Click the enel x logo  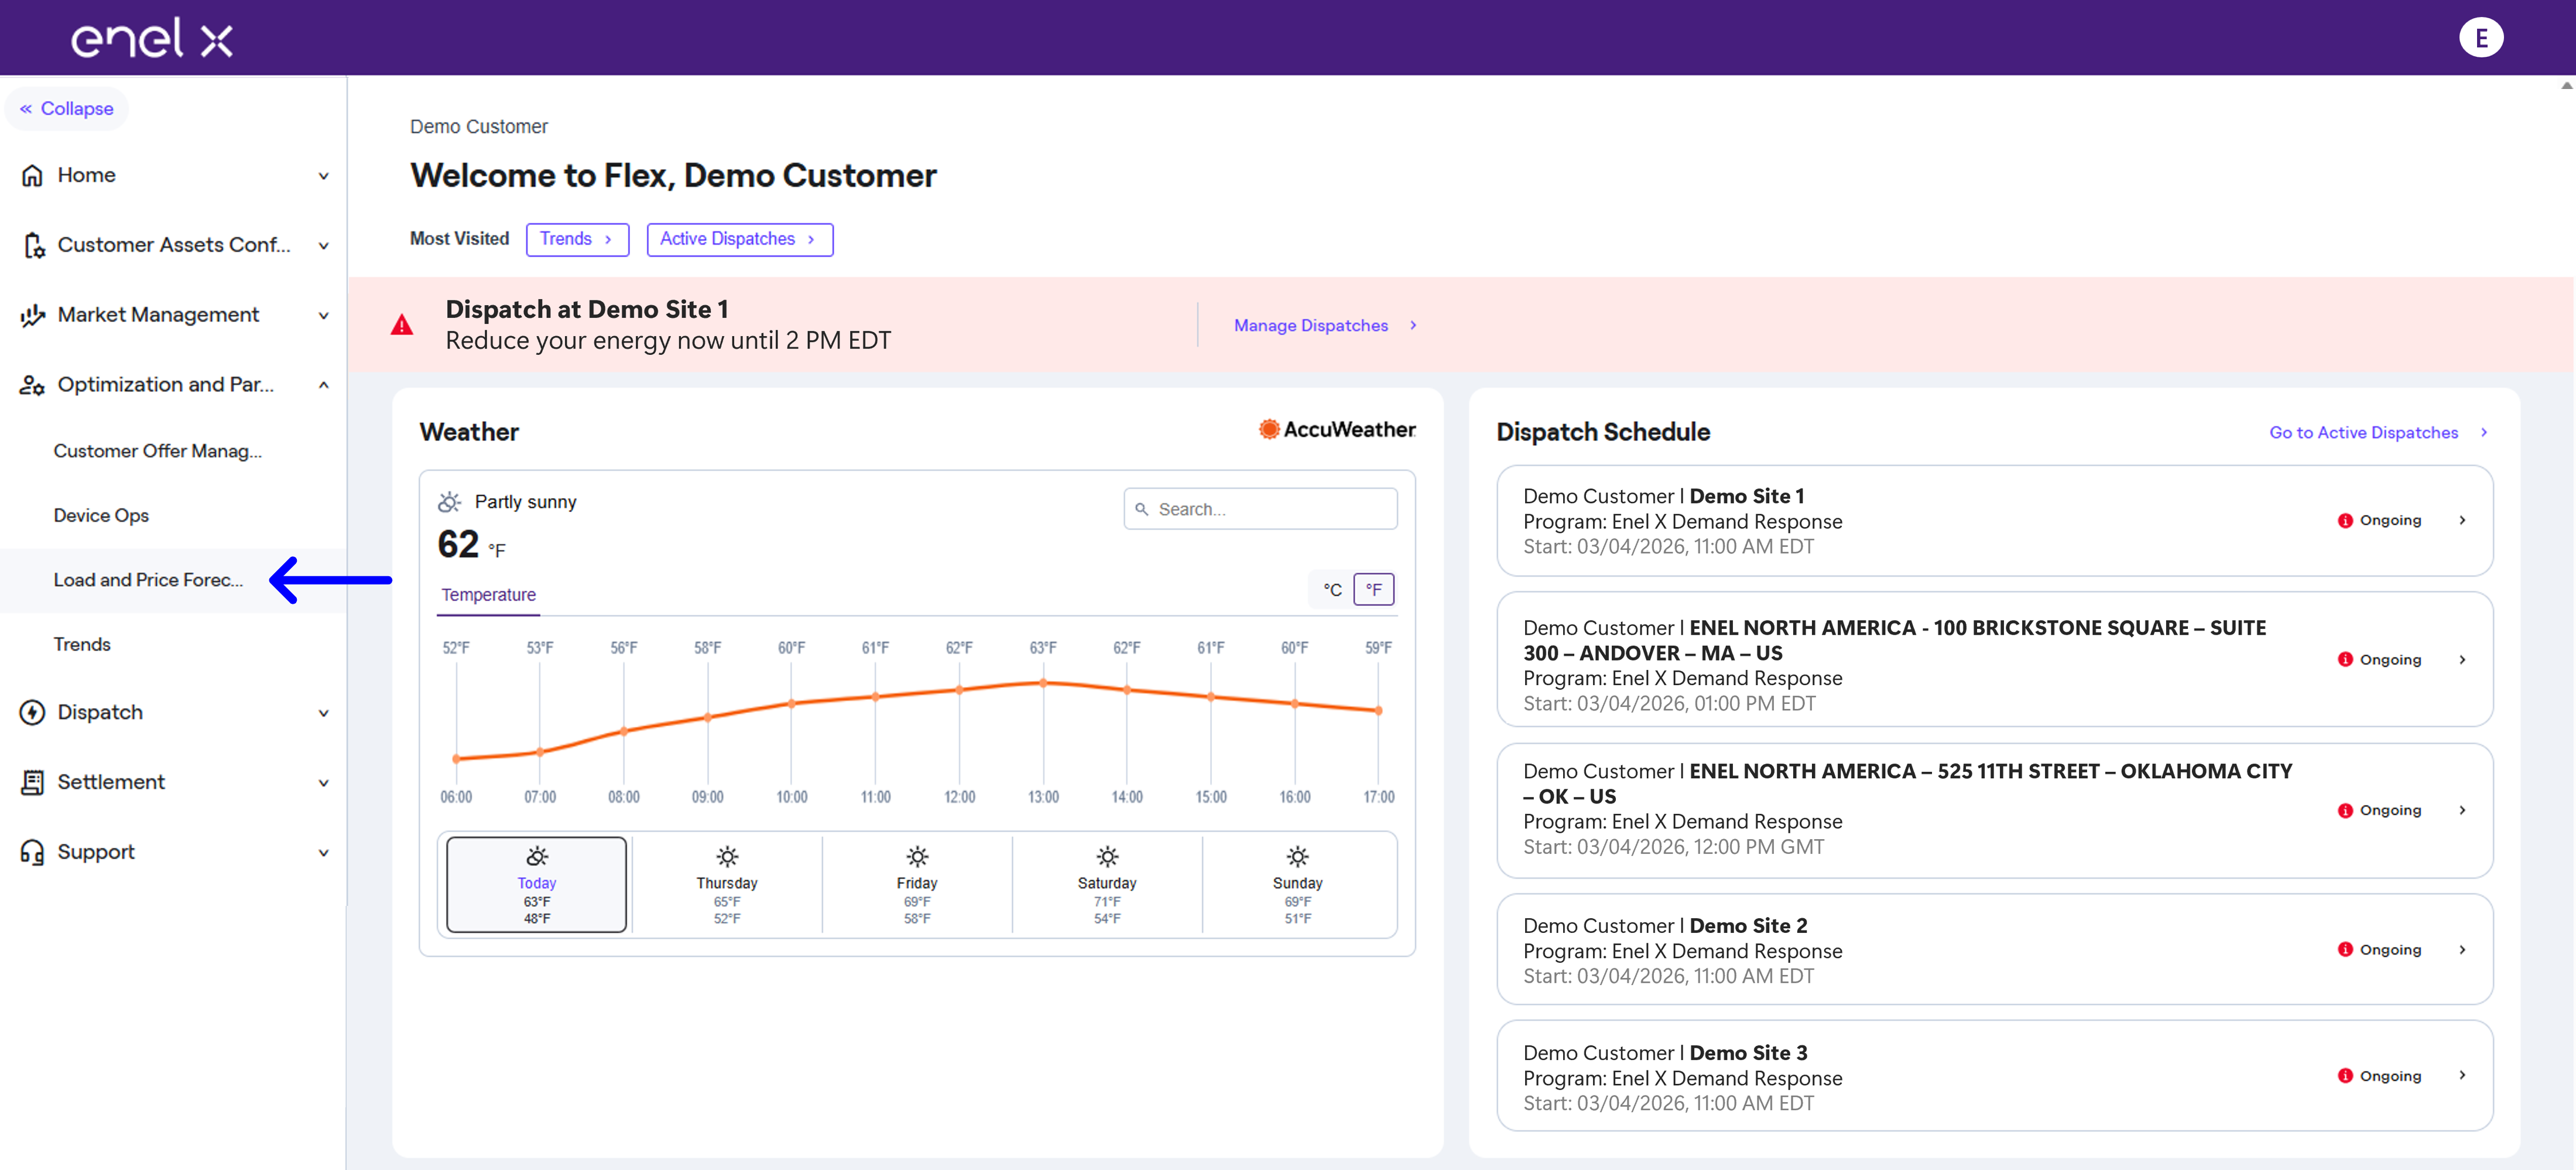pos(152,38)
